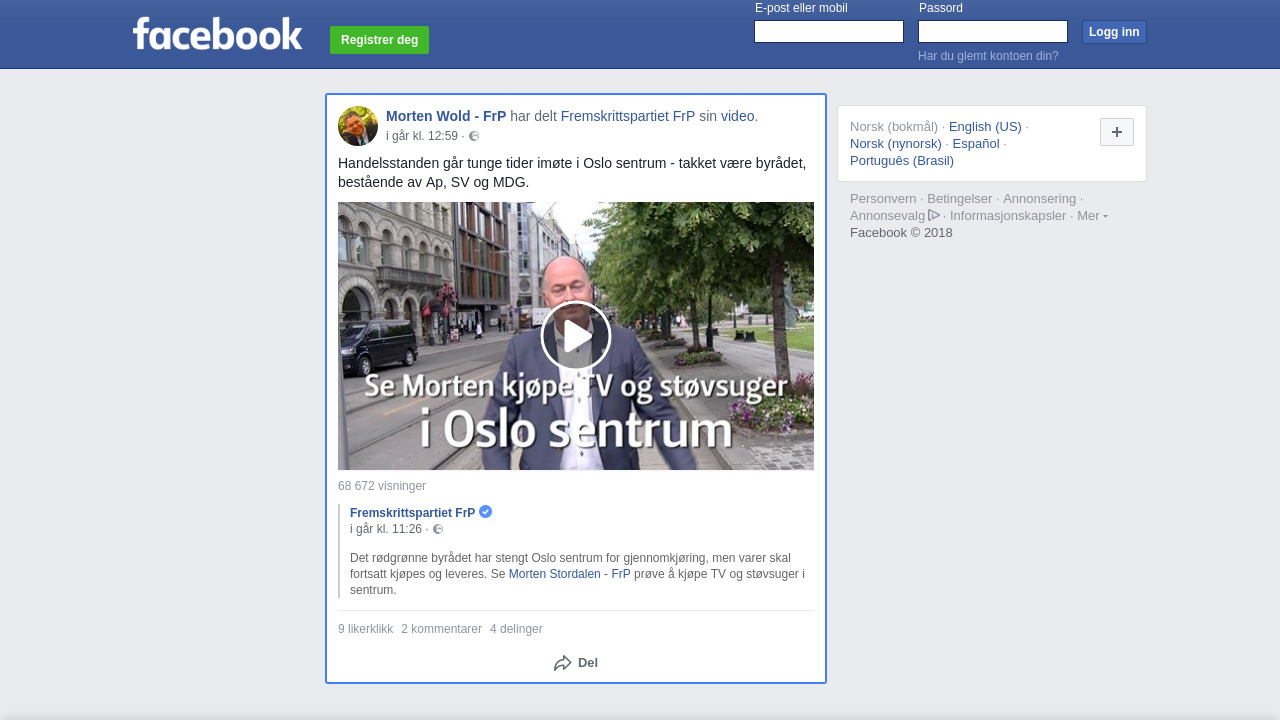Image resolution: width=1280 pixels, height=720 pixels.
Task: Open Morten Wold profile picture
Action: point(358,126)
